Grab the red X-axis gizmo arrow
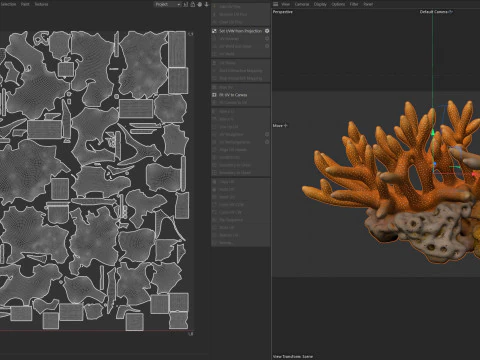Screen dimensions: 480x360 475,174
